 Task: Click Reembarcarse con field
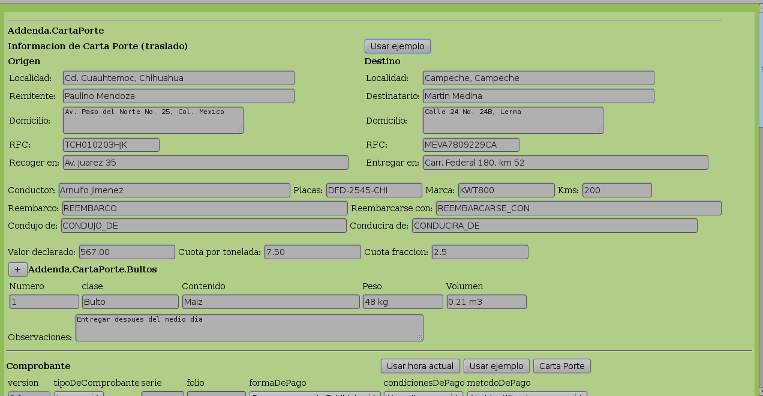tap(579, 208)
